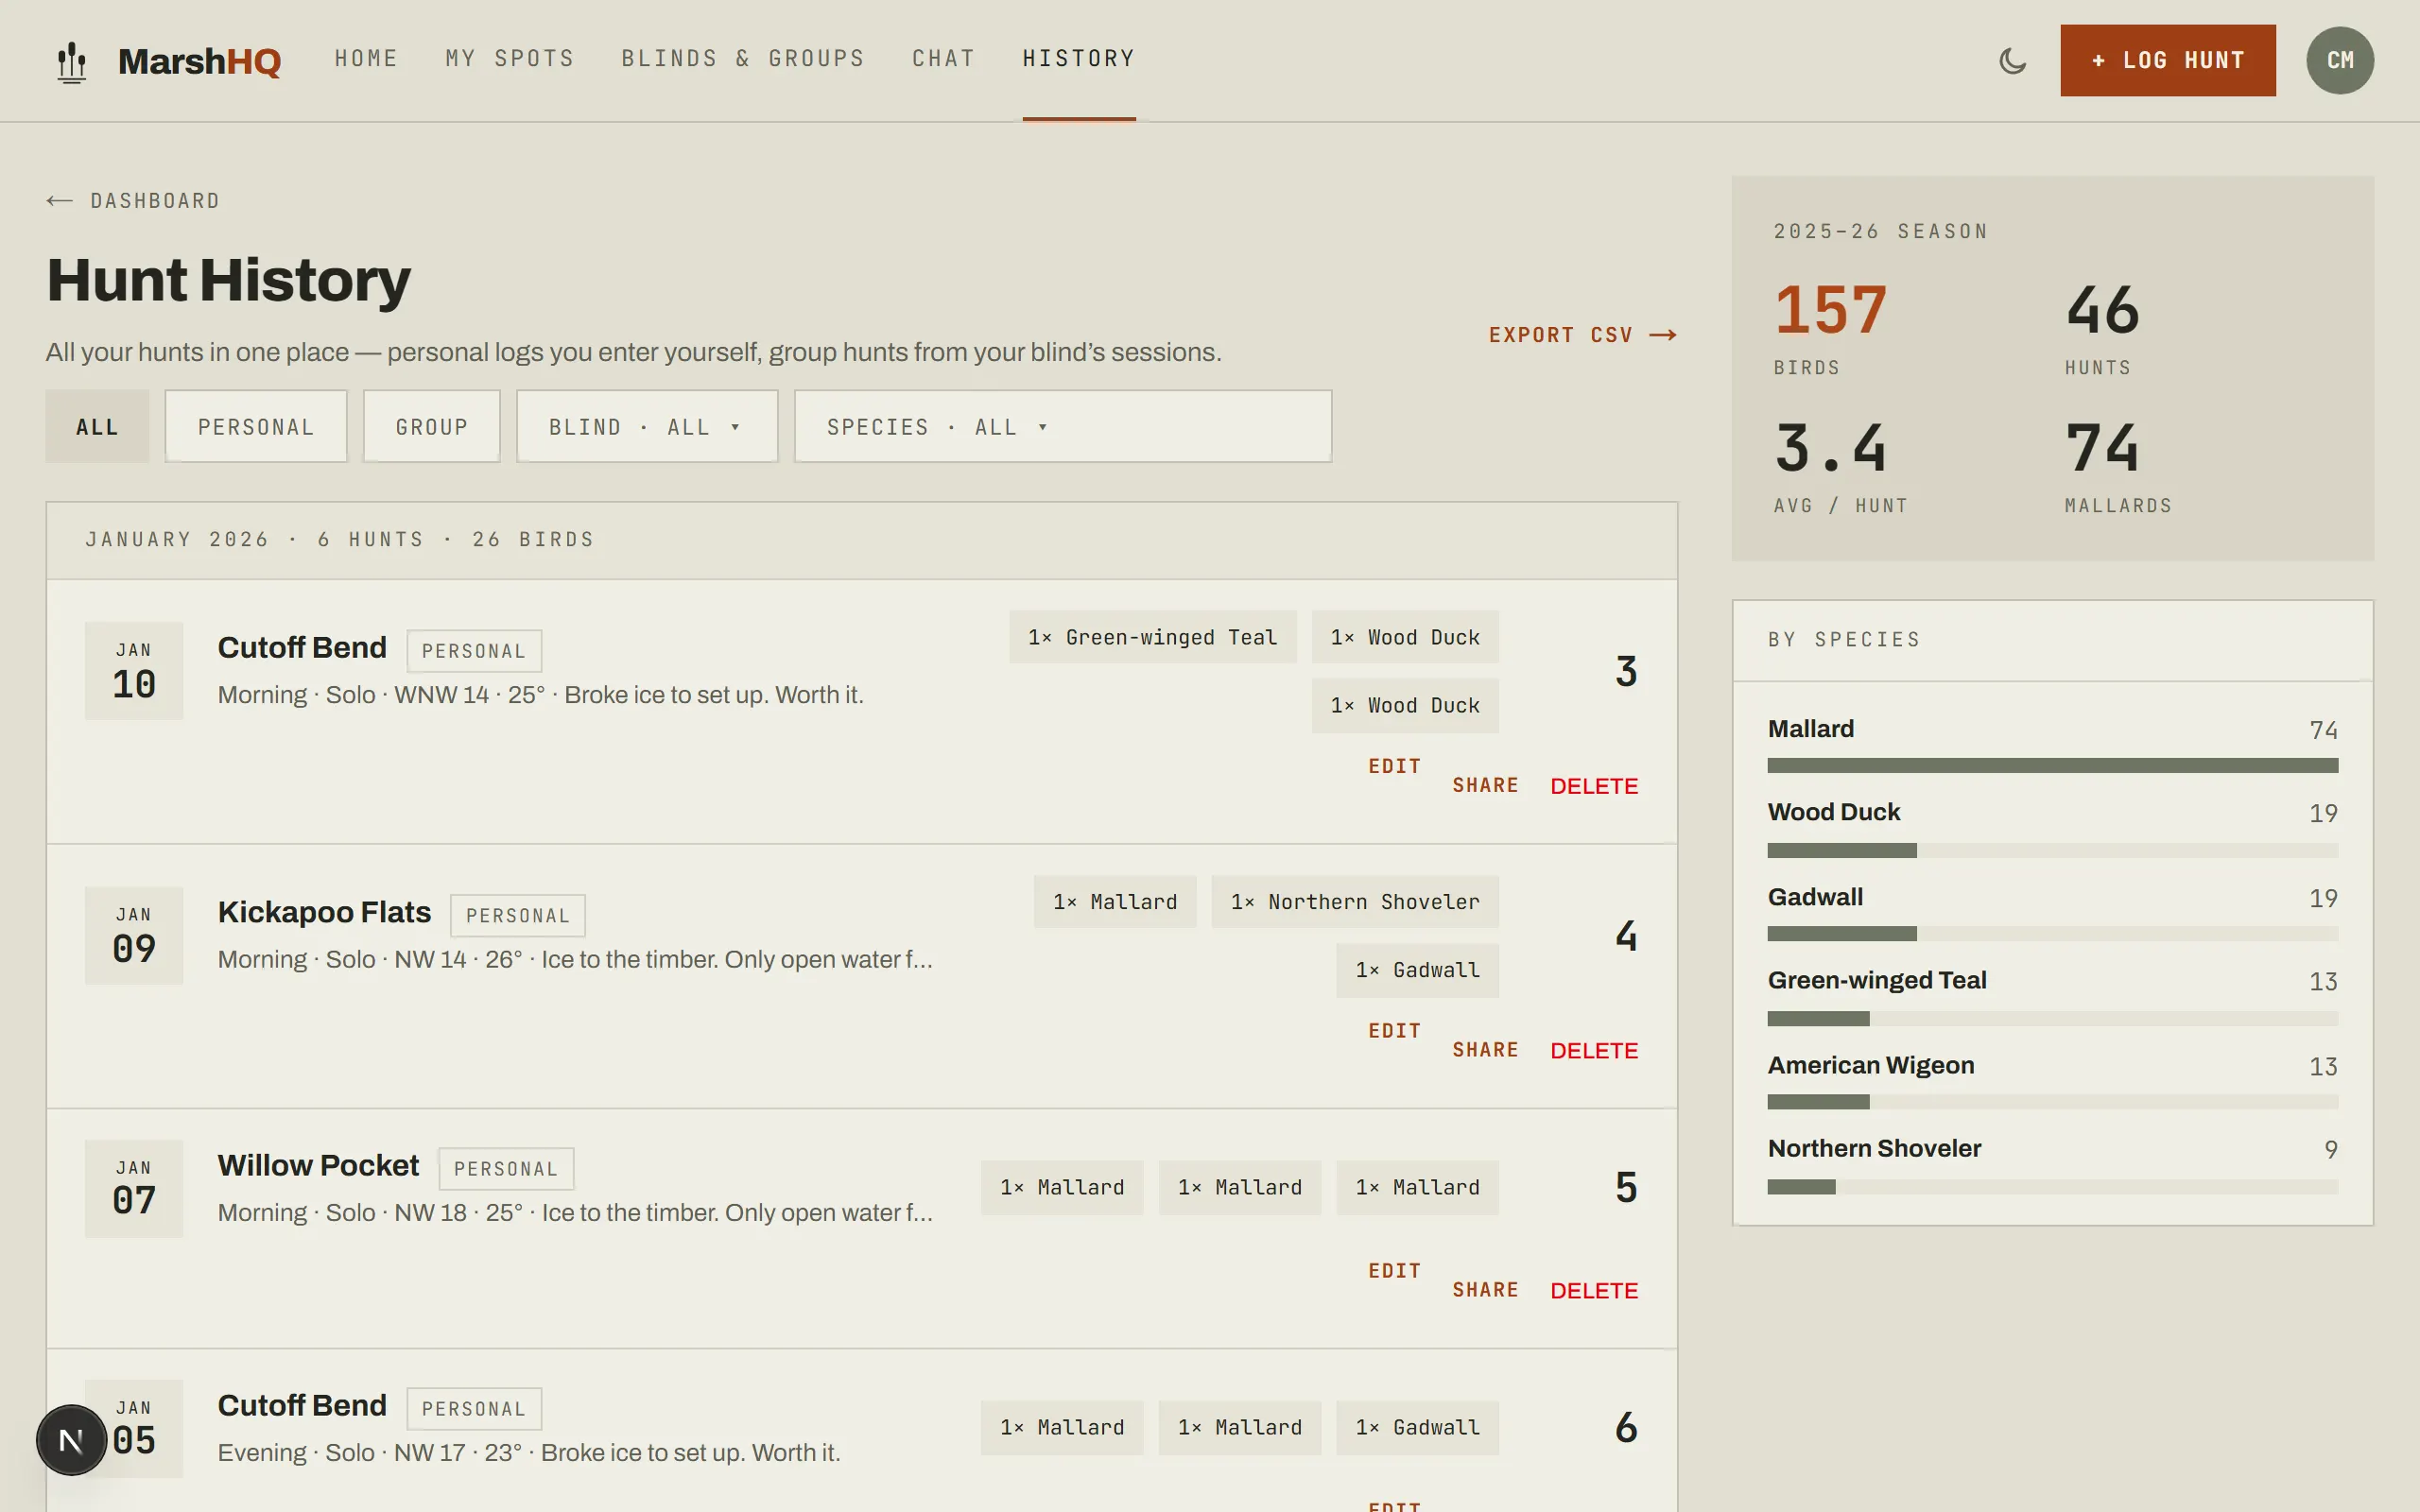Click the 3.4 Avg / Hunt stat
Screen dimensions: 2420x1512
[1840, 466]
